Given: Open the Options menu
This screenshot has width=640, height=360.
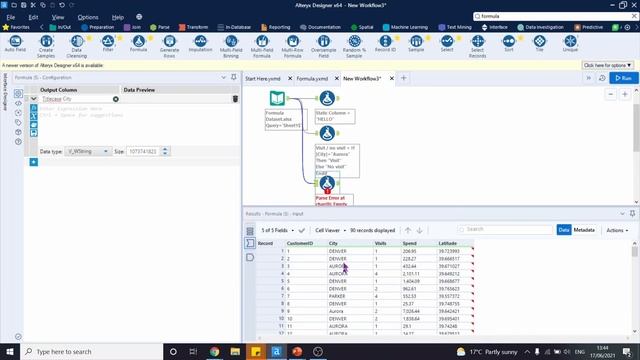Looking at the screenshot, I should (x=88, y=17).
